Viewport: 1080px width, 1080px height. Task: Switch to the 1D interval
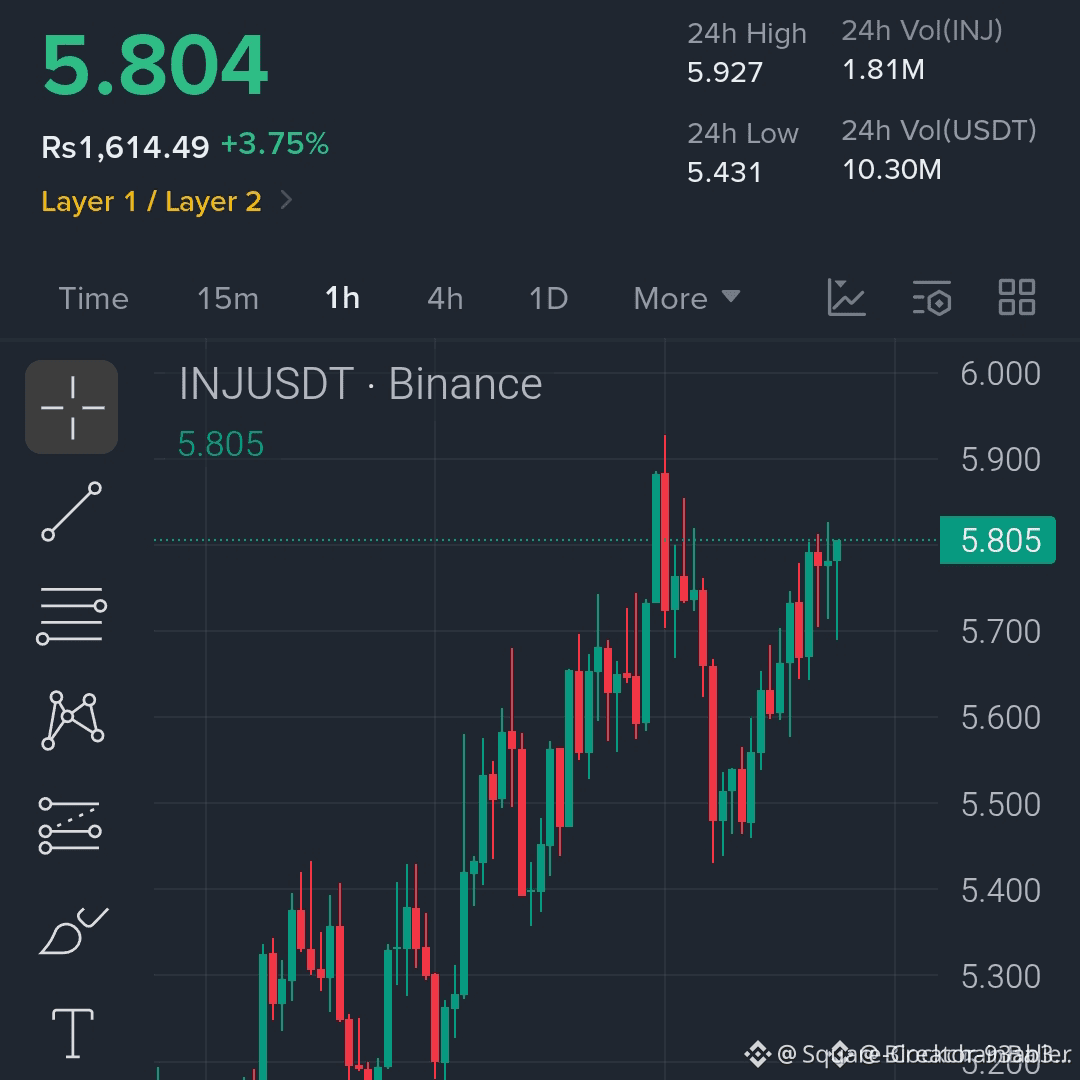(x=548, y=299)
